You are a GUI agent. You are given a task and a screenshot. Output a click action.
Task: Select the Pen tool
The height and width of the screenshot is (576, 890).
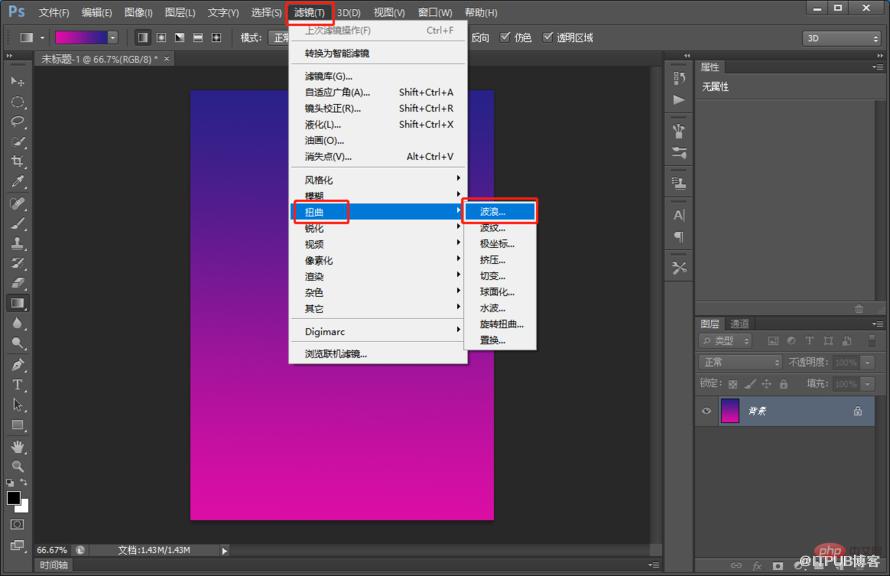[18, 364]
